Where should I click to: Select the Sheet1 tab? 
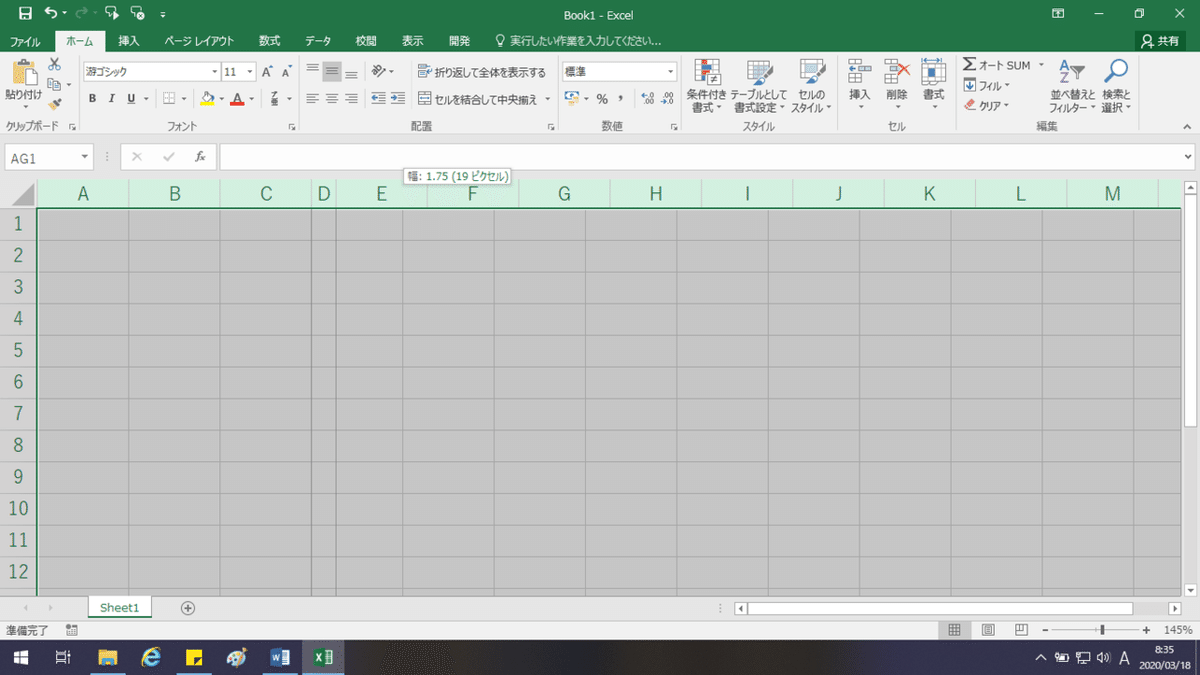[x=119, y=608]
